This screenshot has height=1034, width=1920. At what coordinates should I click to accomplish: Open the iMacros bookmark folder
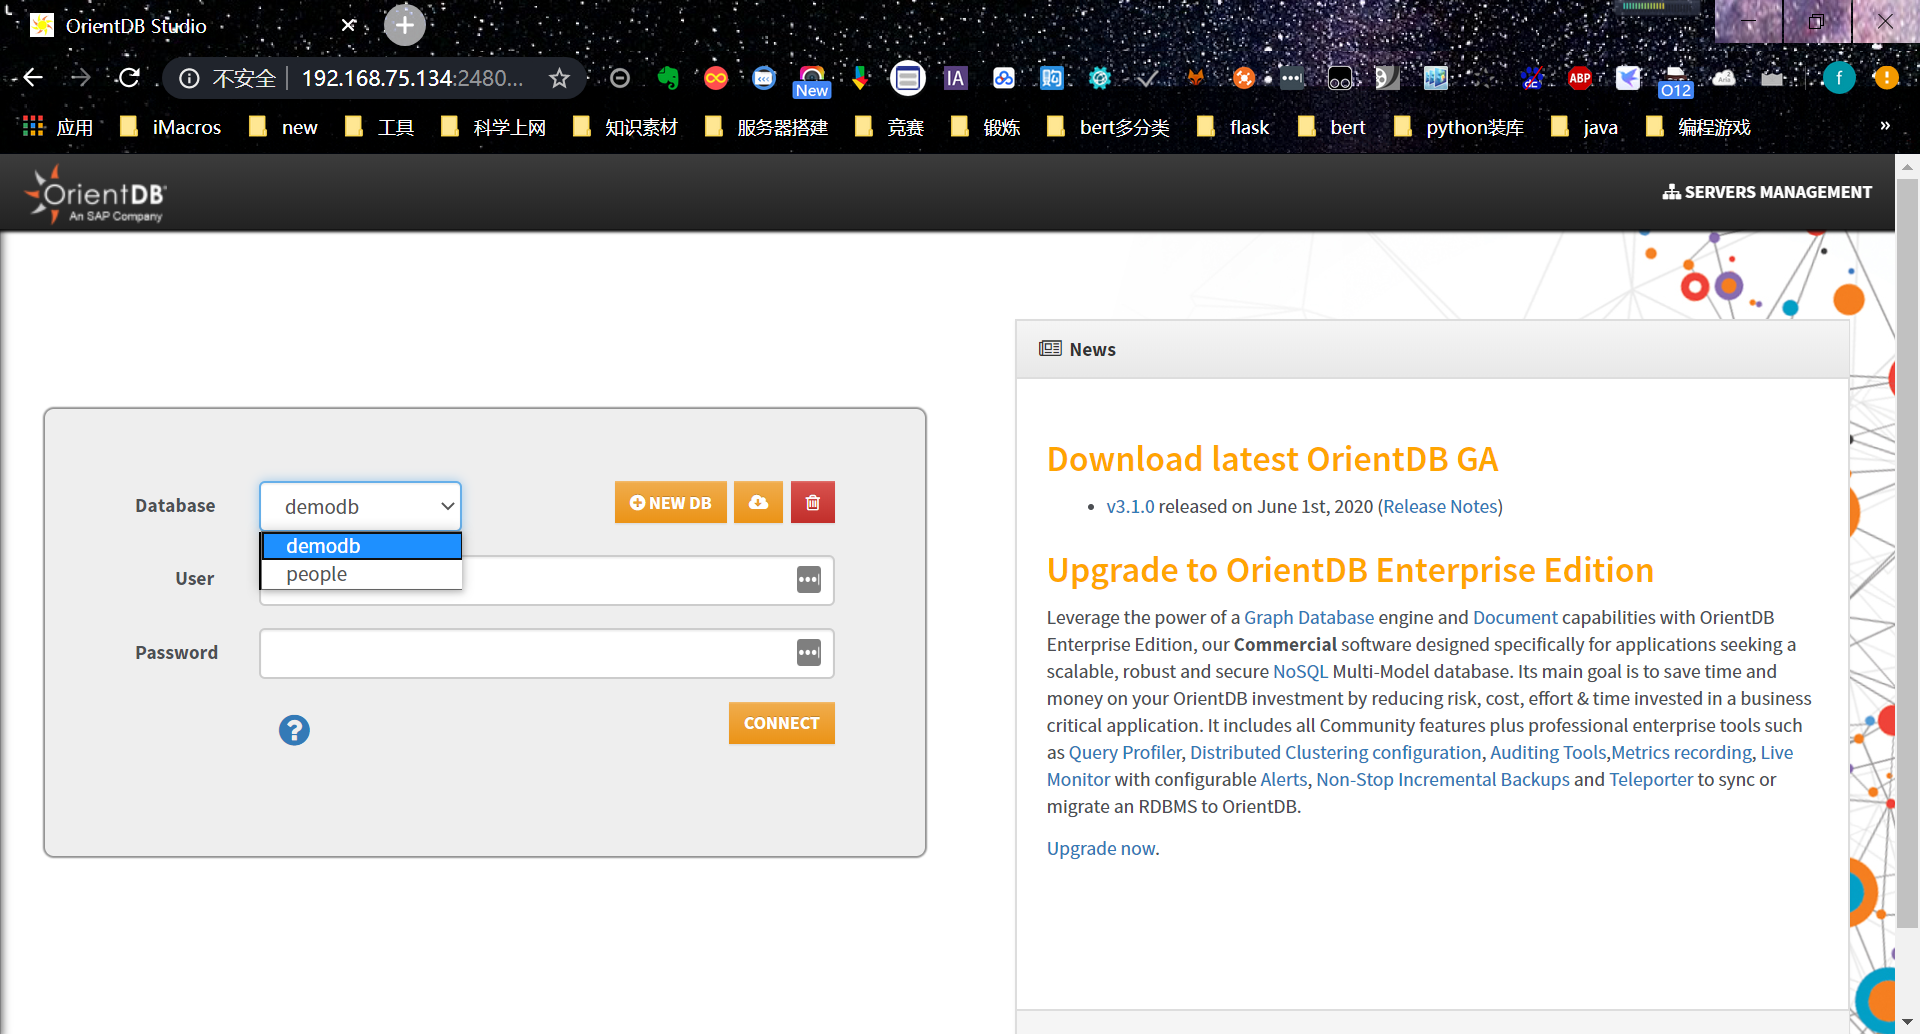pyautogui.click(x=171, y=127)
